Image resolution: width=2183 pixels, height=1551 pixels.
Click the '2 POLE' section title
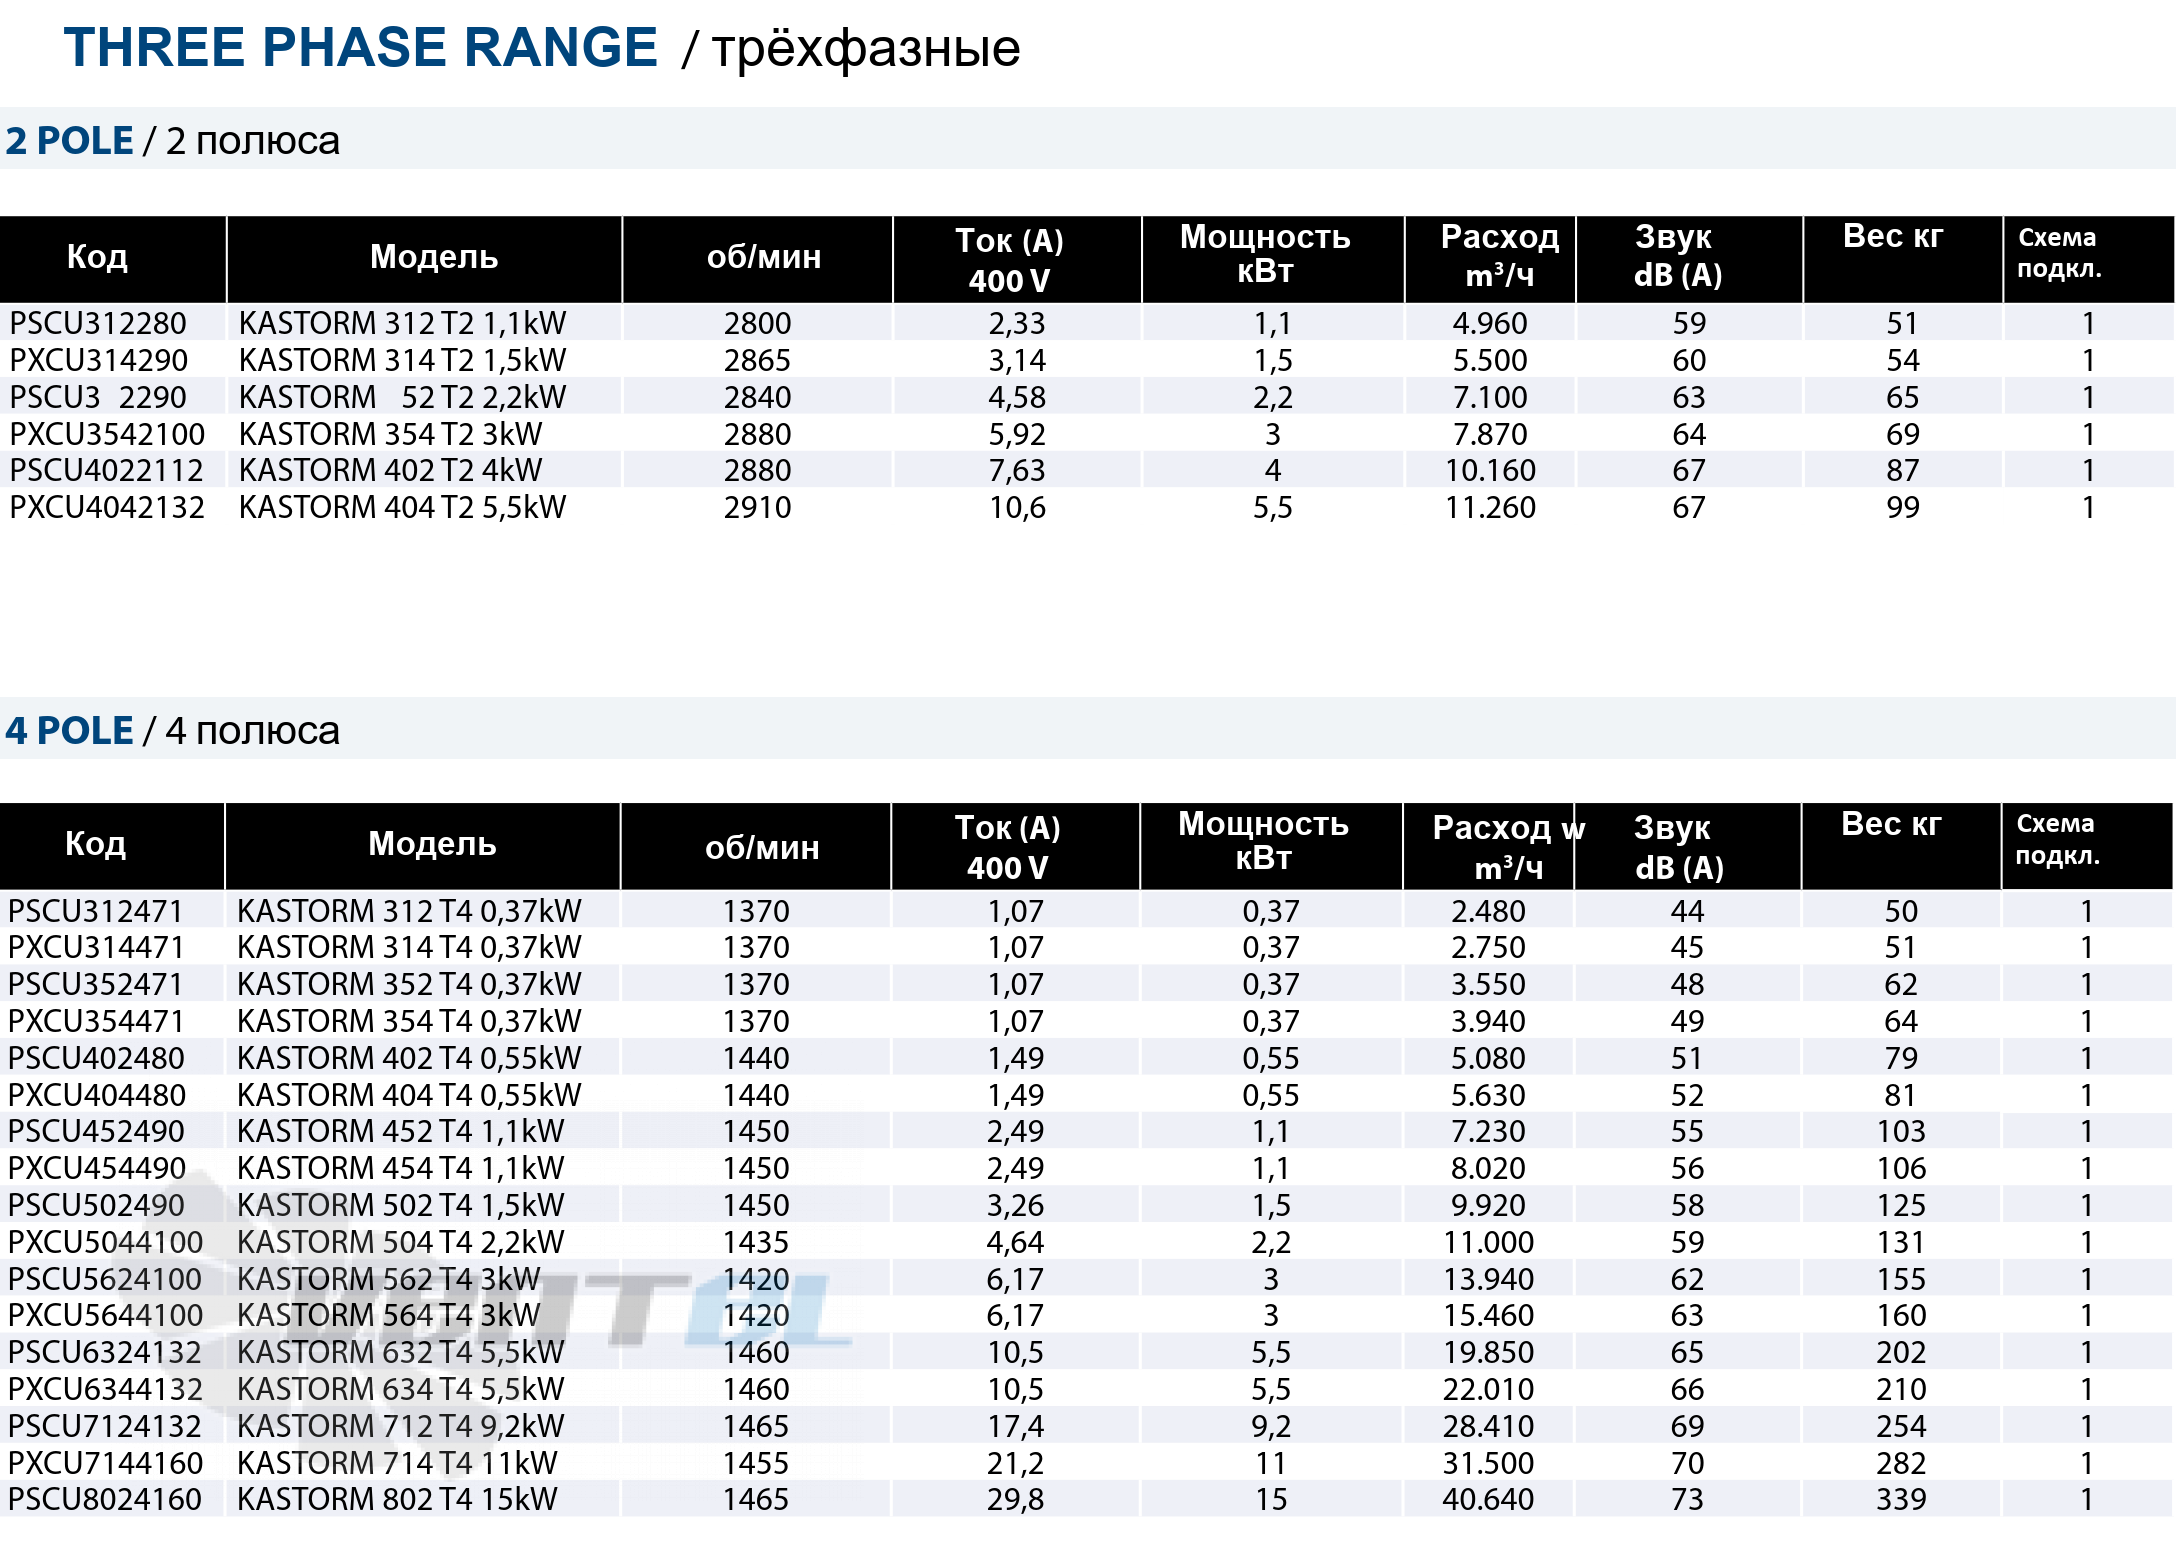click(69, 141)
